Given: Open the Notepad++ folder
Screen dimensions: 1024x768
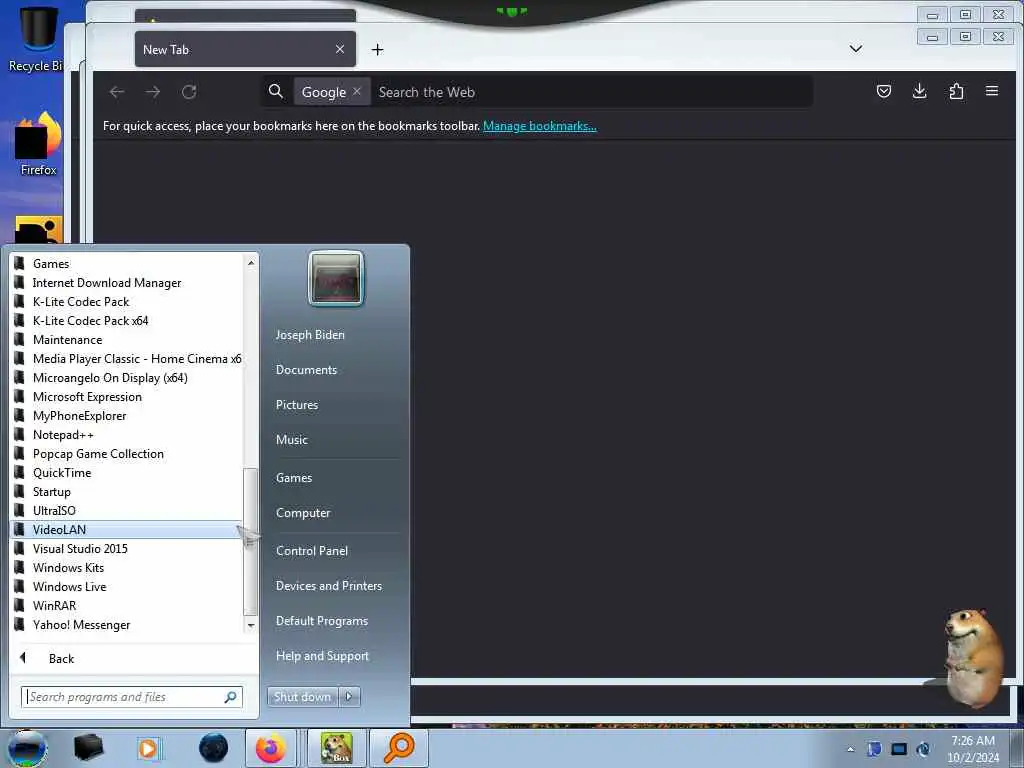Looking at the screenshot, I should click(x=127, y=434).
